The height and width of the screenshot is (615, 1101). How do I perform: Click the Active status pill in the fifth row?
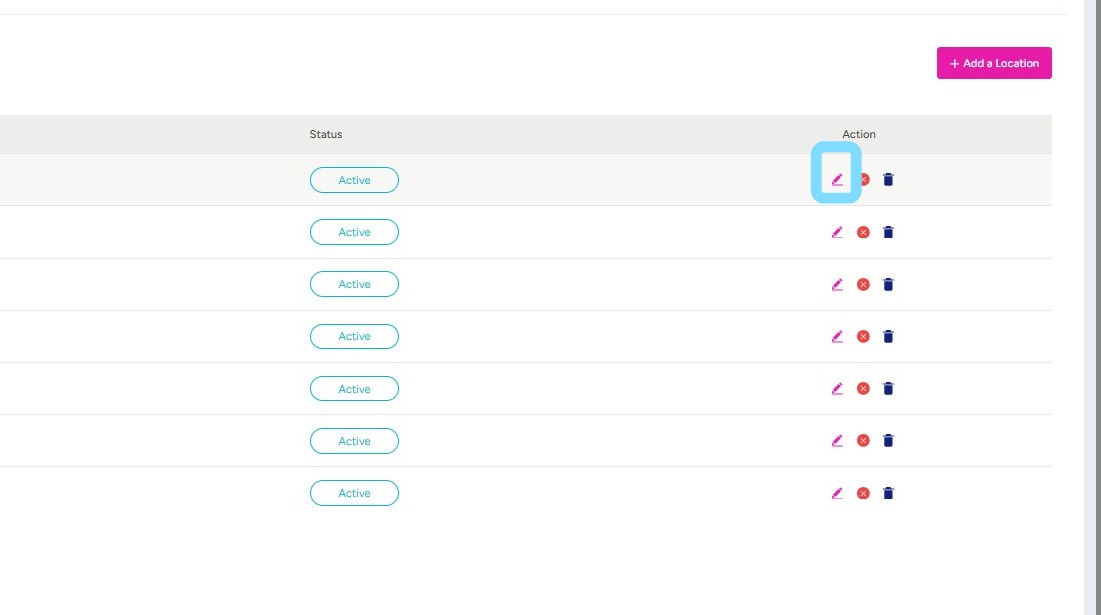click(x=354, y=388)
